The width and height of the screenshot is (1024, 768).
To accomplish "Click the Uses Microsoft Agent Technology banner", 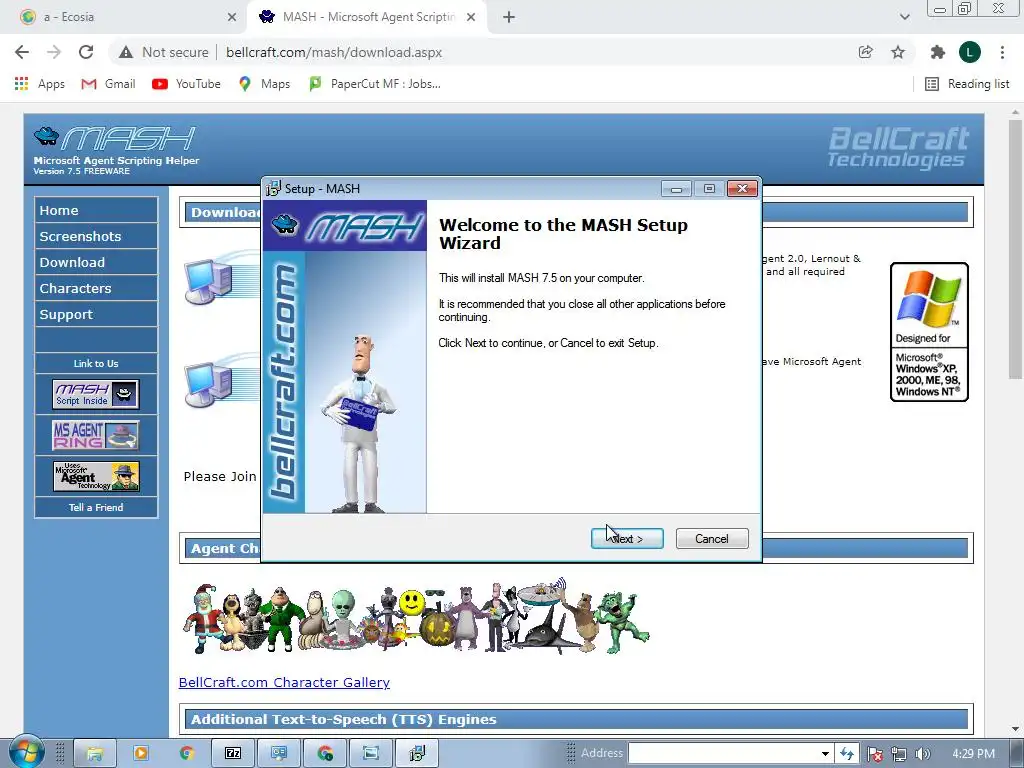I will coord(96,476).
